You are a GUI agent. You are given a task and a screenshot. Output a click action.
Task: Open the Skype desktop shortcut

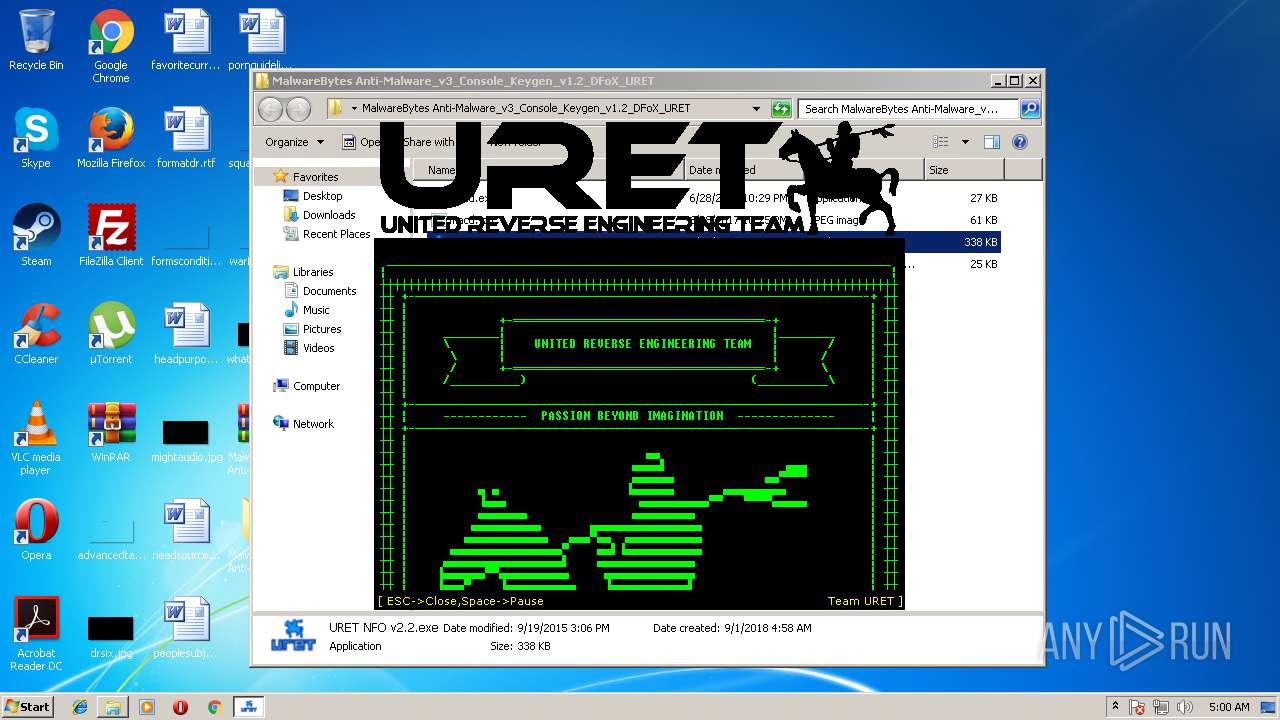[36, 138]
